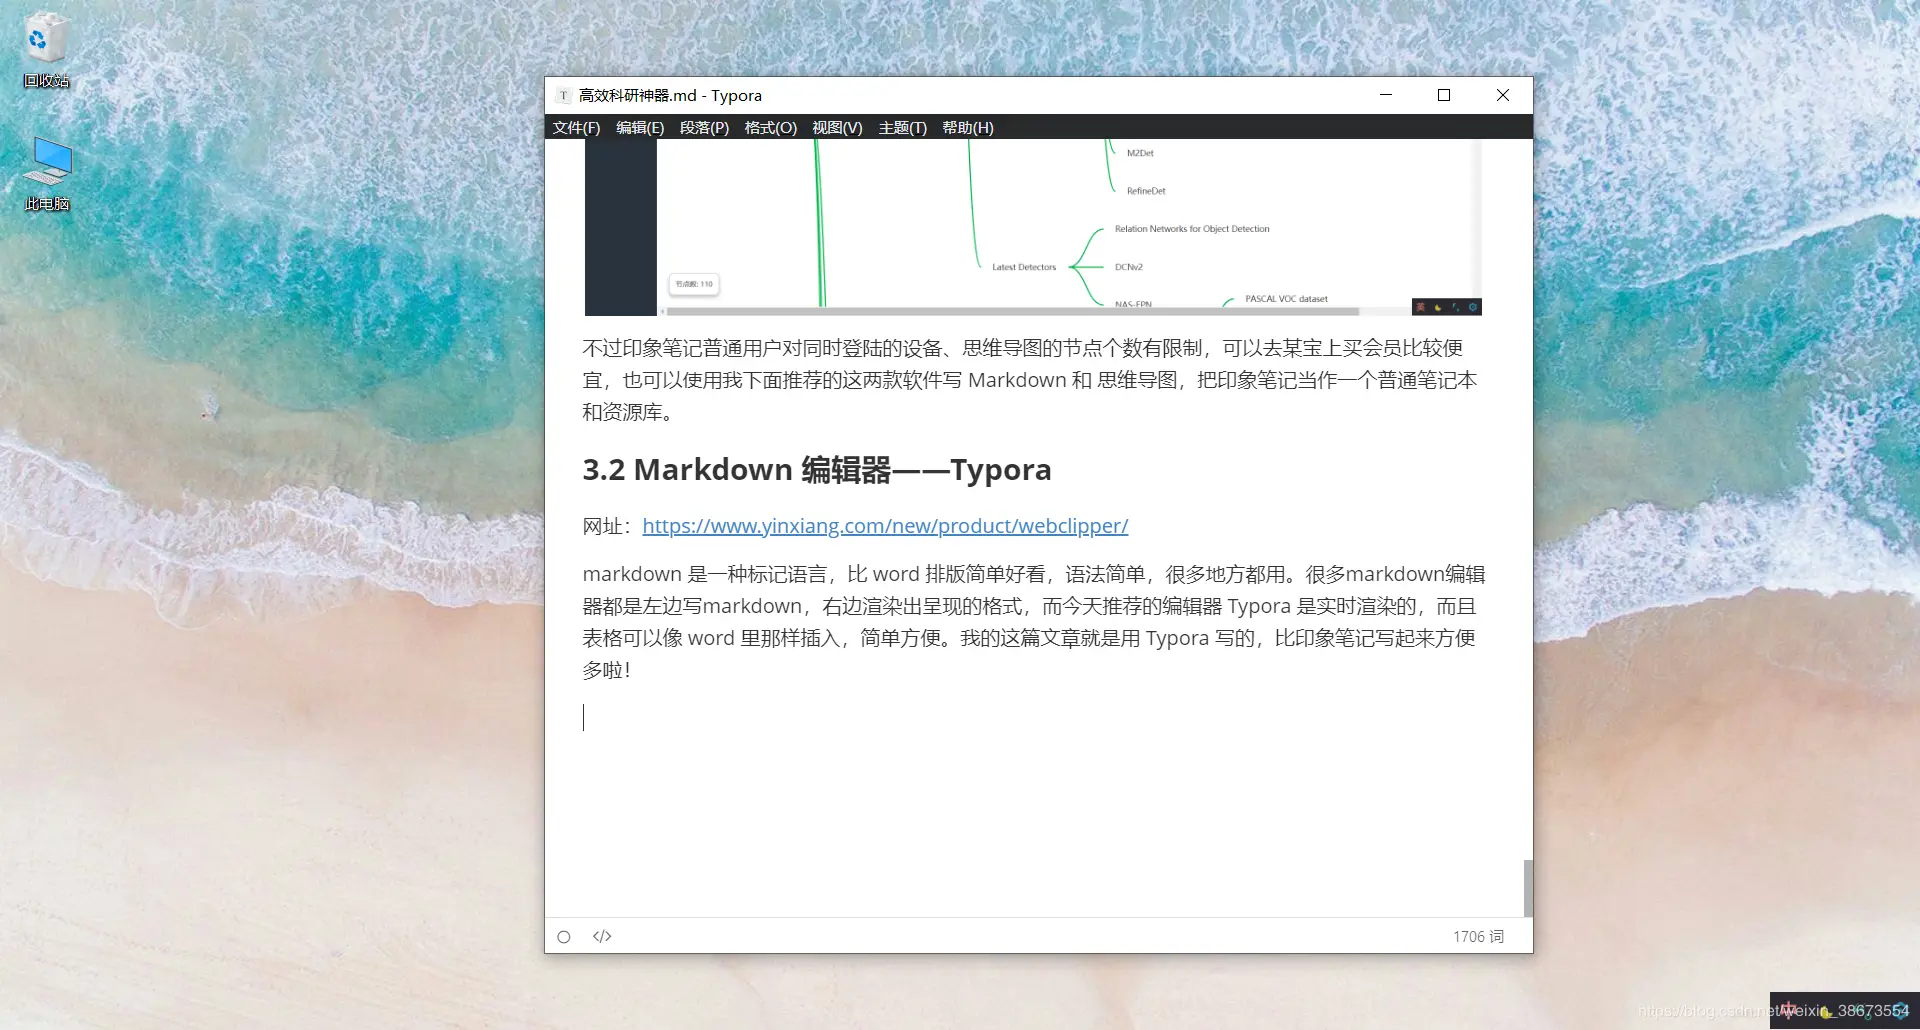1920x1030 pixels.
Task: Open the 主题(T) menu
Action: (901, 127)
